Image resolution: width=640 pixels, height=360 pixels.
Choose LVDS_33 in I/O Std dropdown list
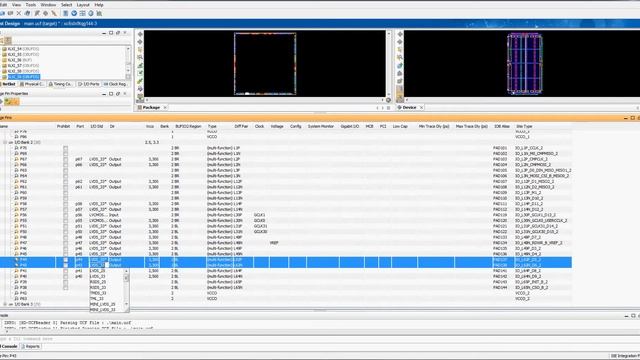coord(98,276)
